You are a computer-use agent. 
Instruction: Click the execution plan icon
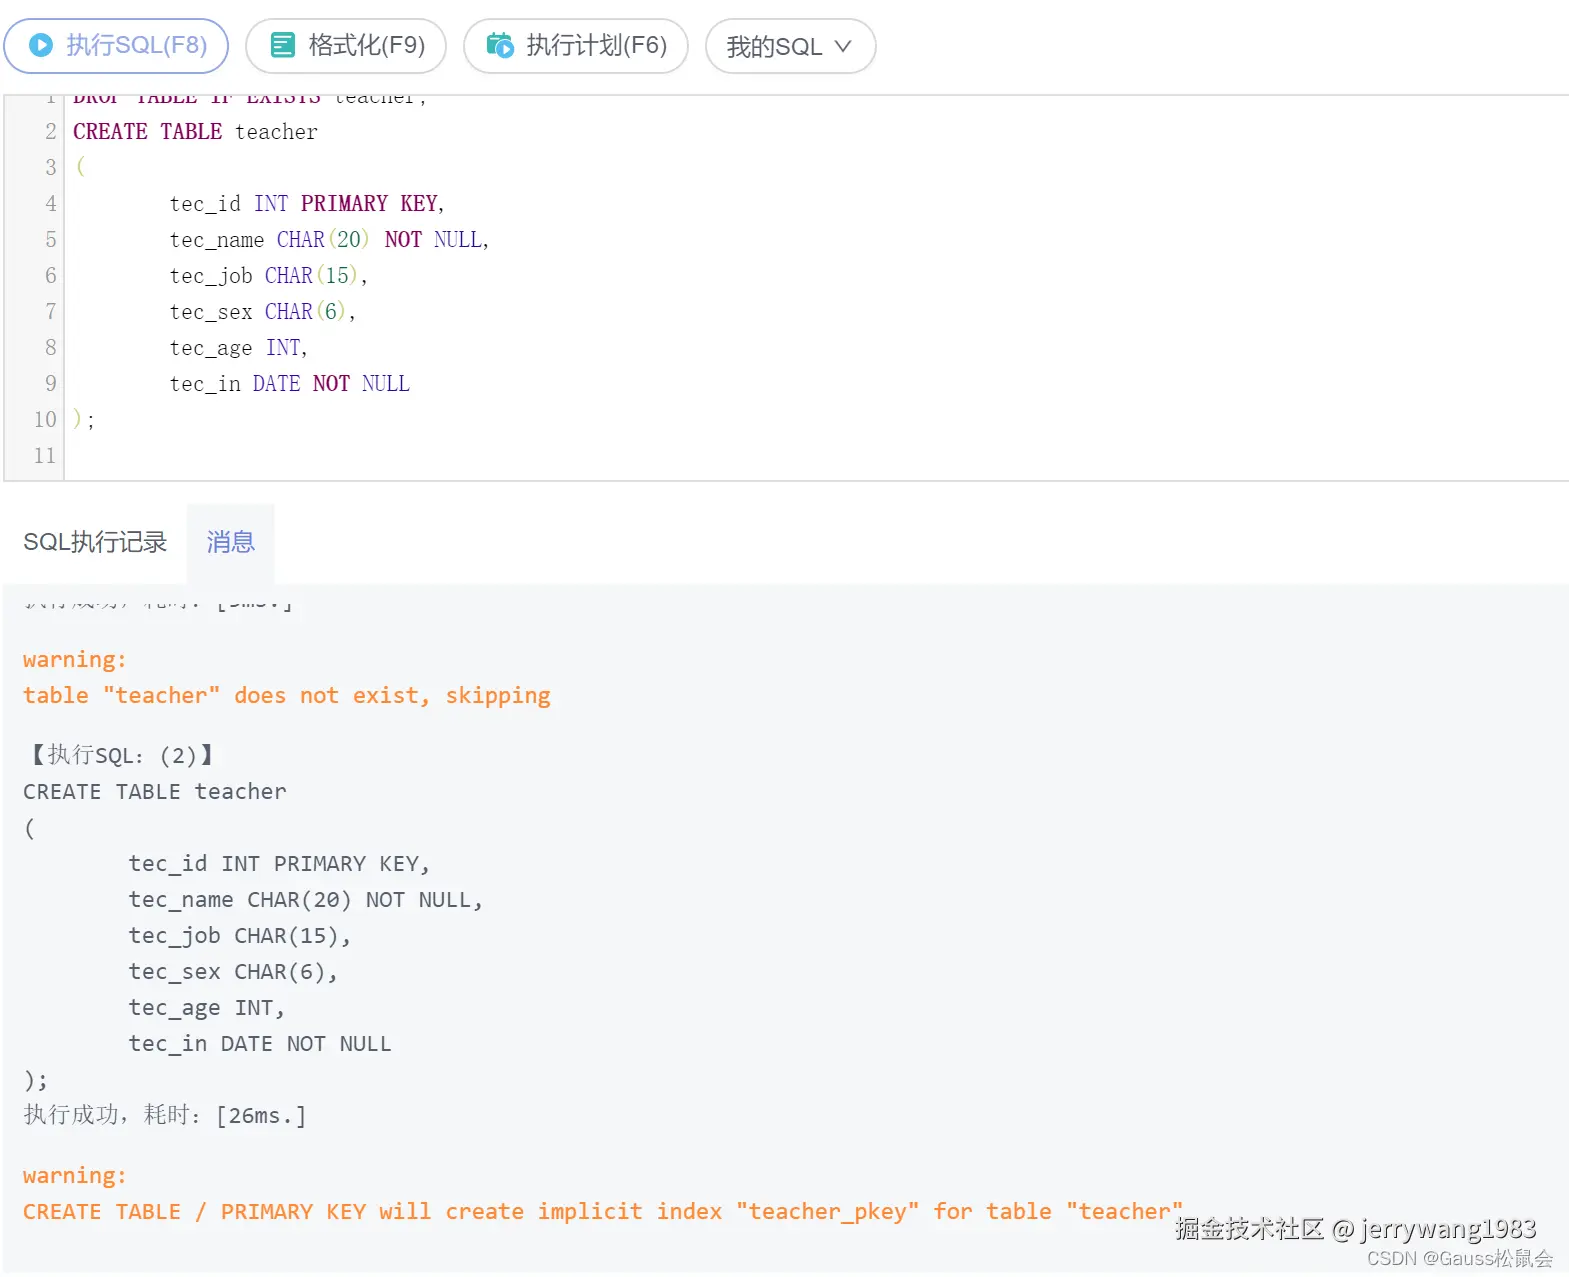click(x=500, y=45)
